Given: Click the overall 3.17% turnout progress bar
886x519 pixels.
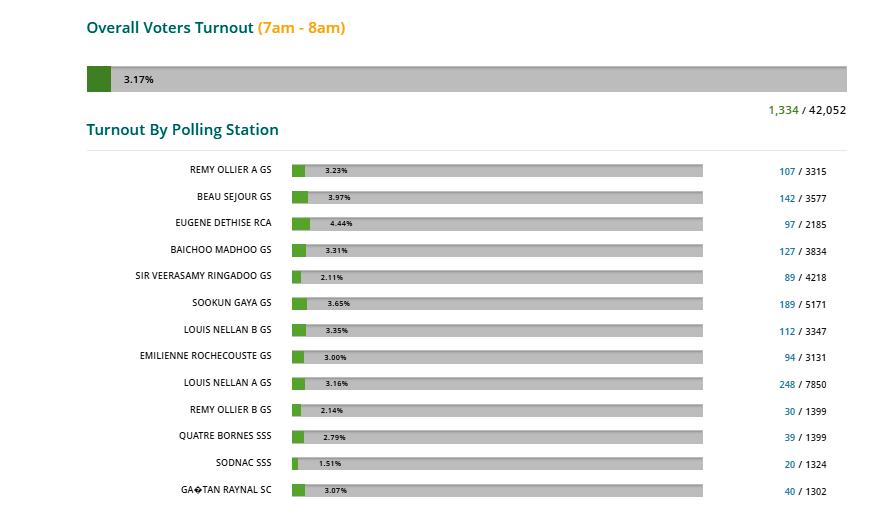Looking at the screenshot, I should (x=467, y=79).
